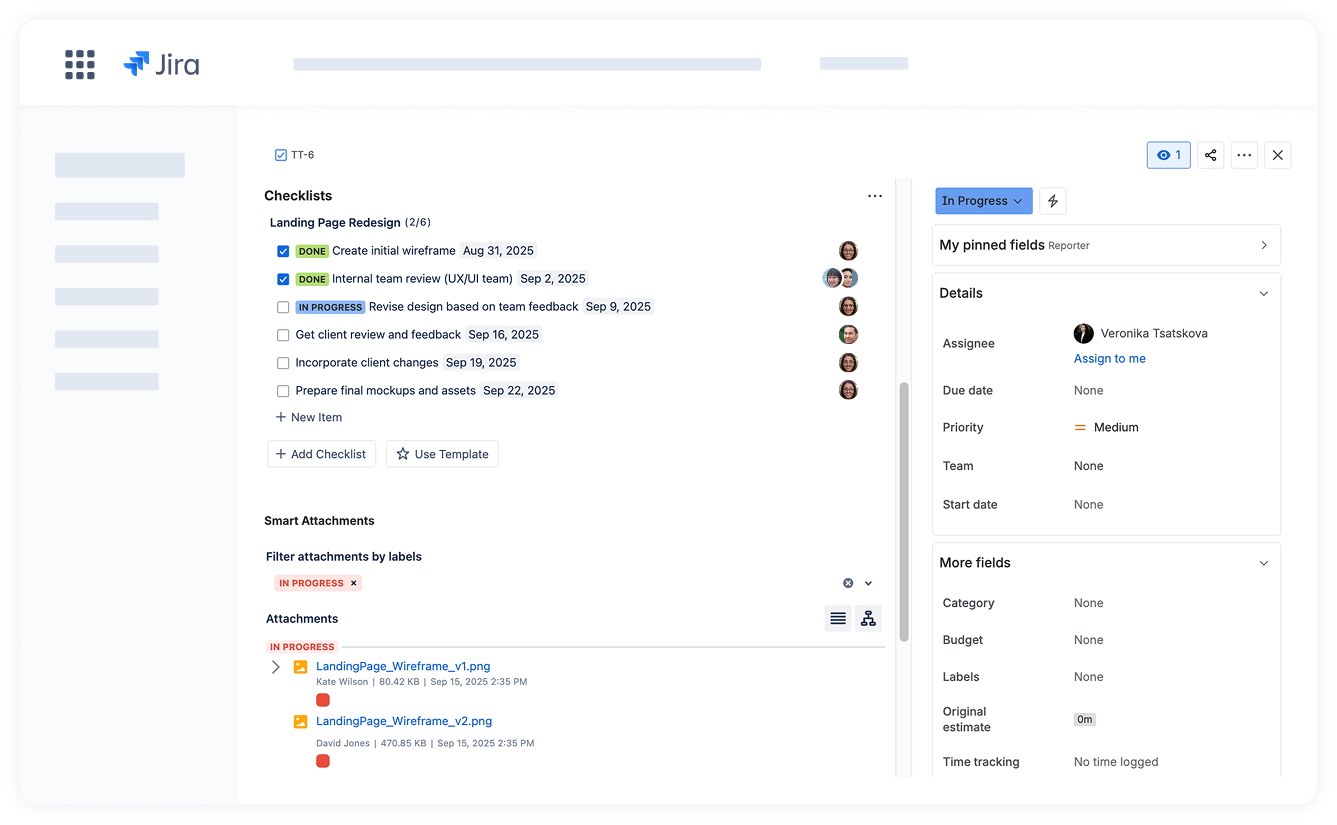Image resolution: width=1337 pixels, height=825 pixels.
Task: Check Prepare final mockups and assets
Action: pyautogui.click(x=283, y=391)
